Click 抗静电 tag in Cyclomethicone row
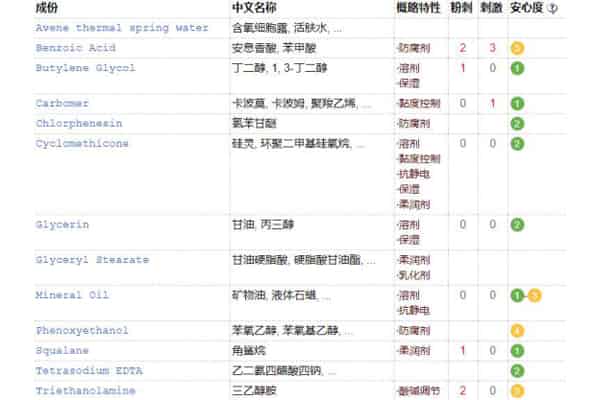This screenshot has height=400, width=600. coord(414,174)
